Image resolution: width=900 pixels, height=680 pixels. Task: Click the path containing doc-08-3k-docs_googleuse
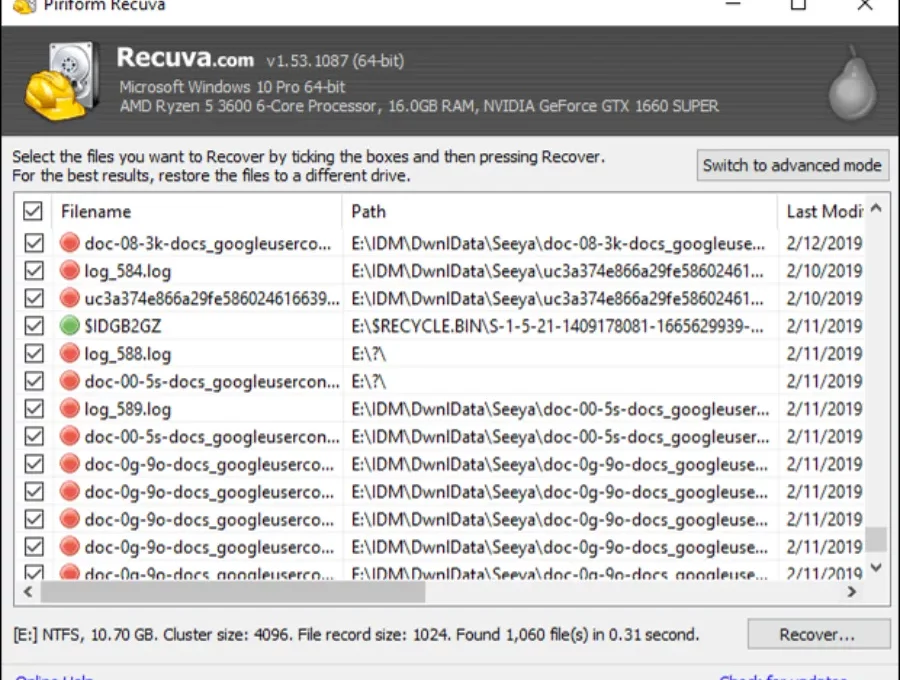click(558, 243)
